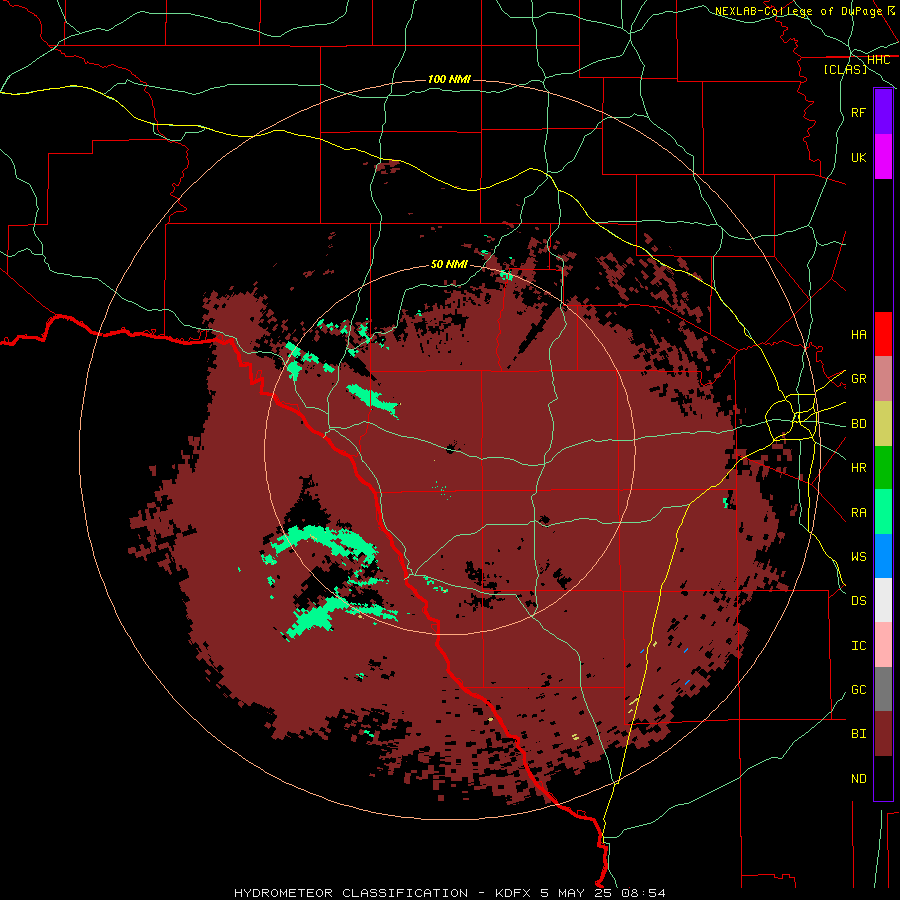Click the "100 NMI" range ring label
This screenshot has width=900, height=900.
click(x=449, y=79)
